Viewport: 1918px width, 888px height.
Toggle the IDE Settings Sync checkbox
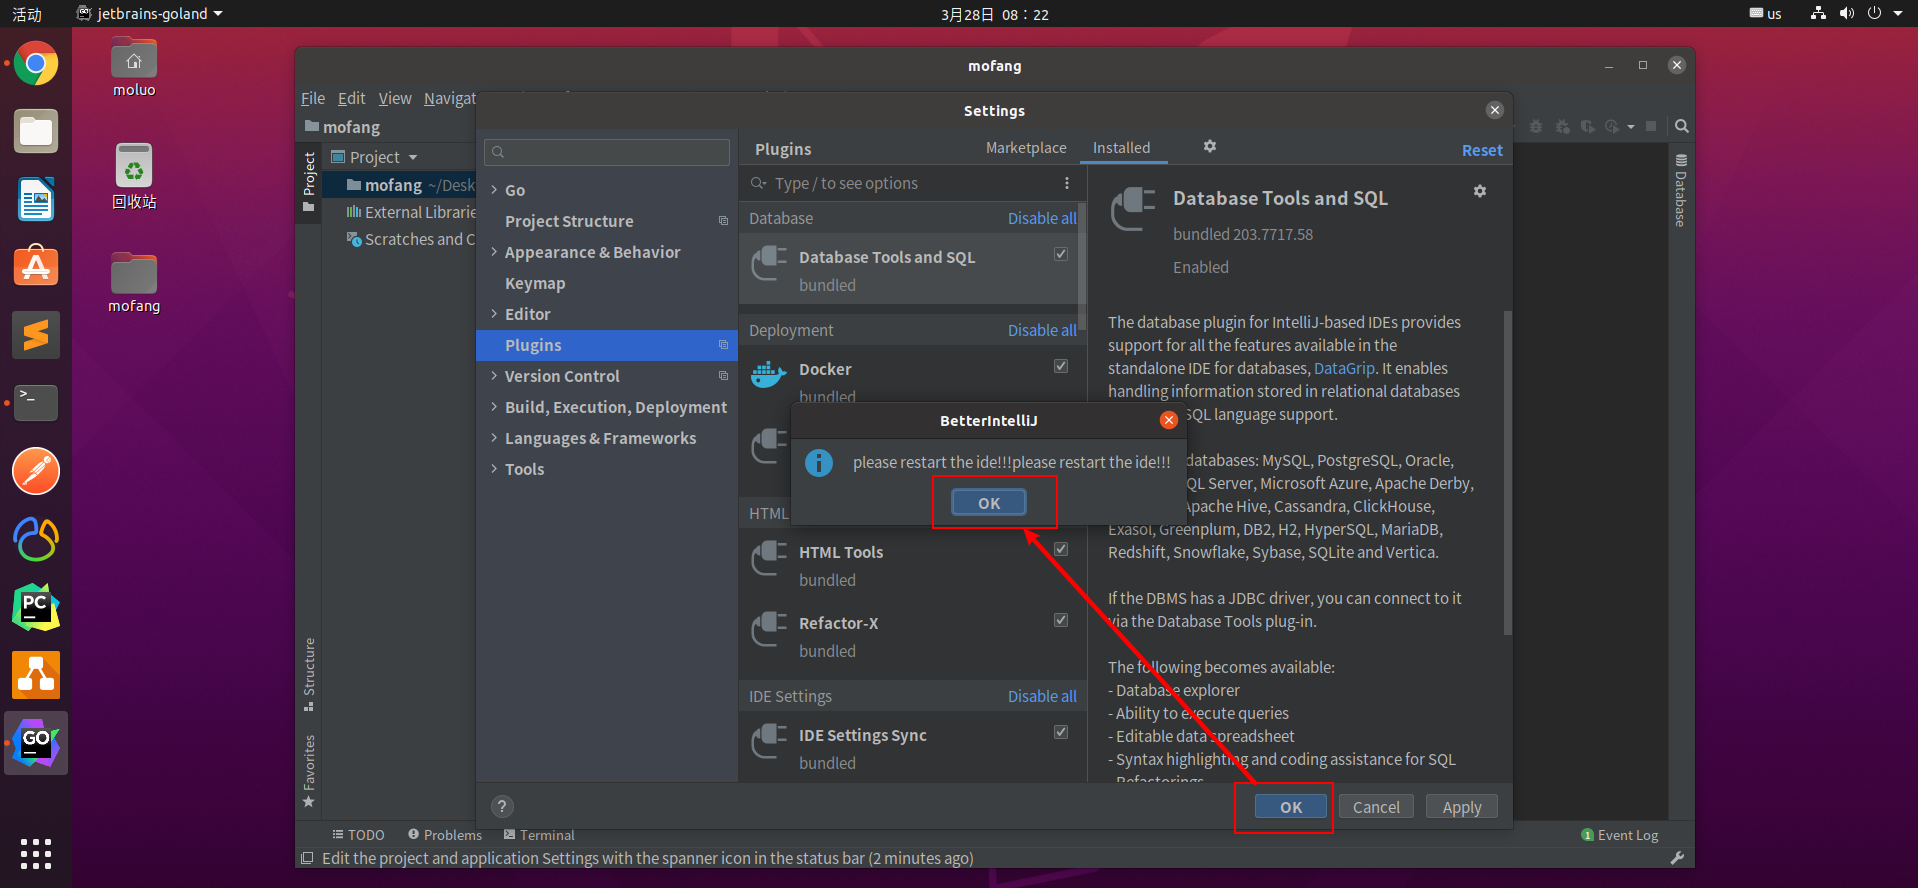(1061, 732)
